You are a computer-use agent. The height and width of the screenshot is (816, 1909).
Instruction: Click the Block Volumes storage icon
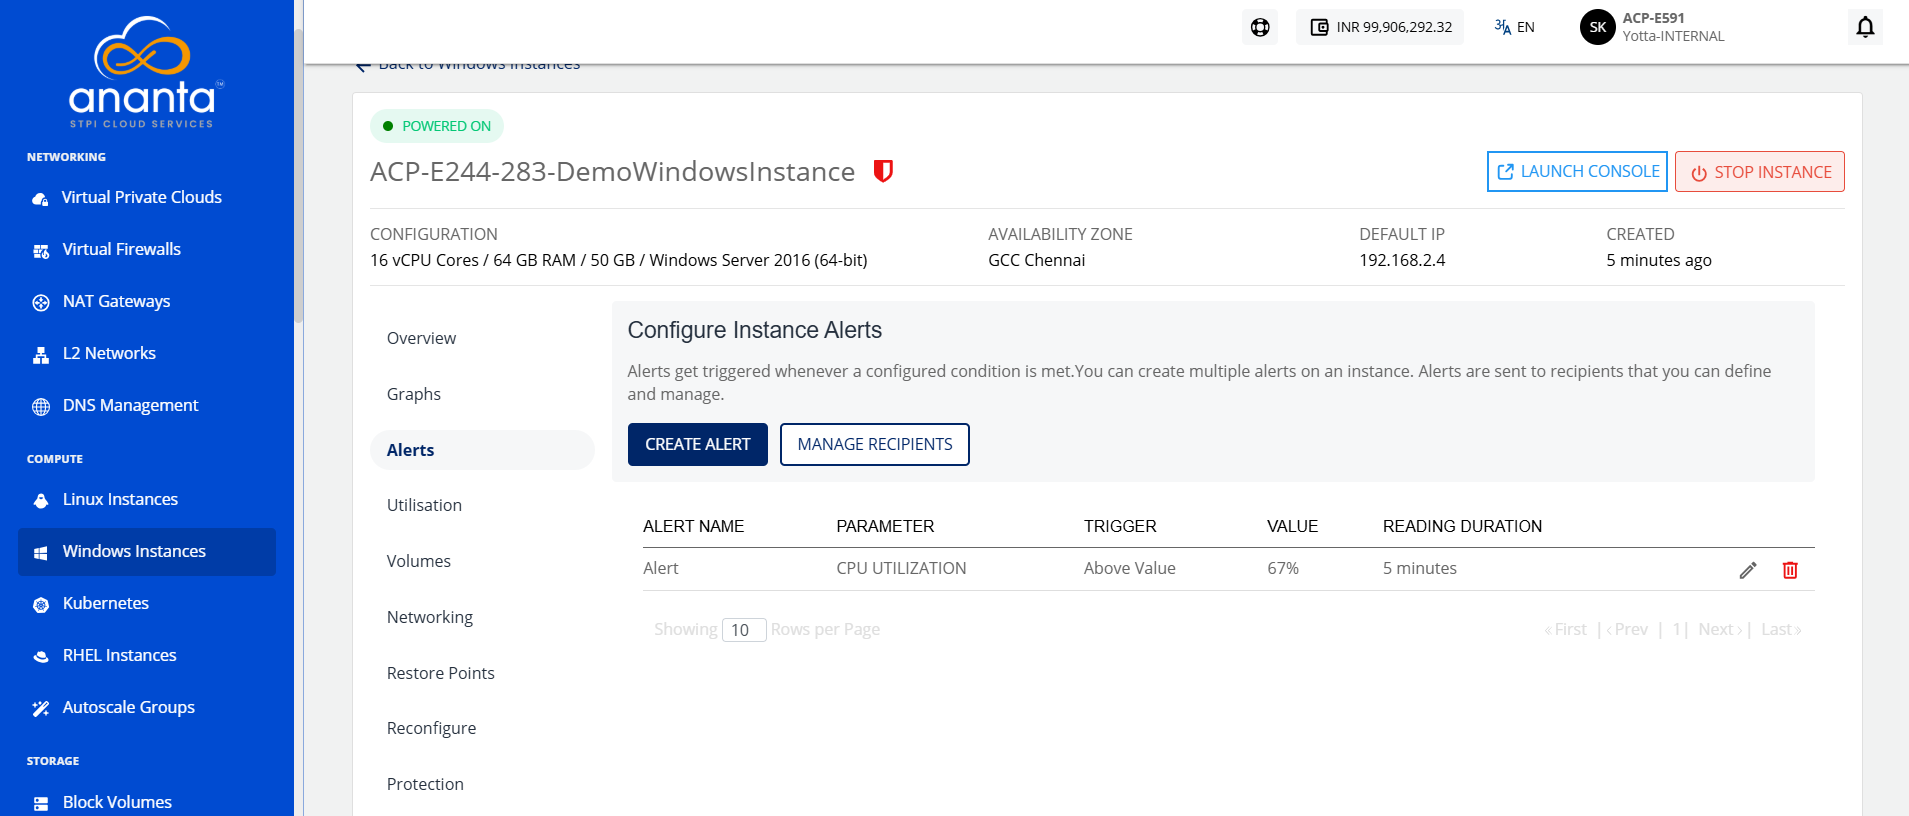tap(41, 804)
